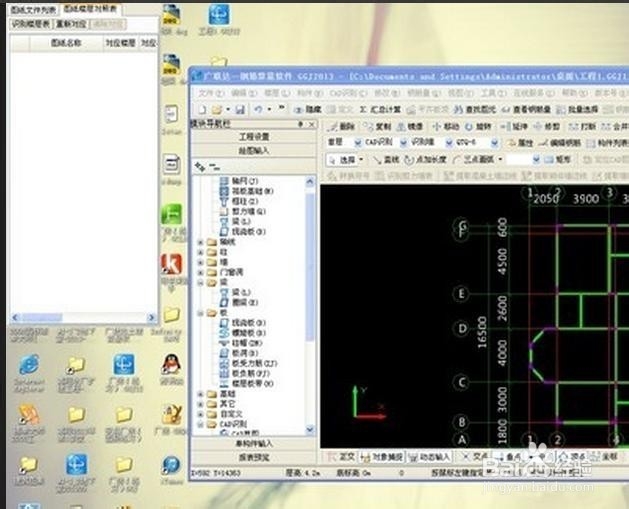Activate the 选择 selection tool
Screen dimensions: 629x509
343,160
